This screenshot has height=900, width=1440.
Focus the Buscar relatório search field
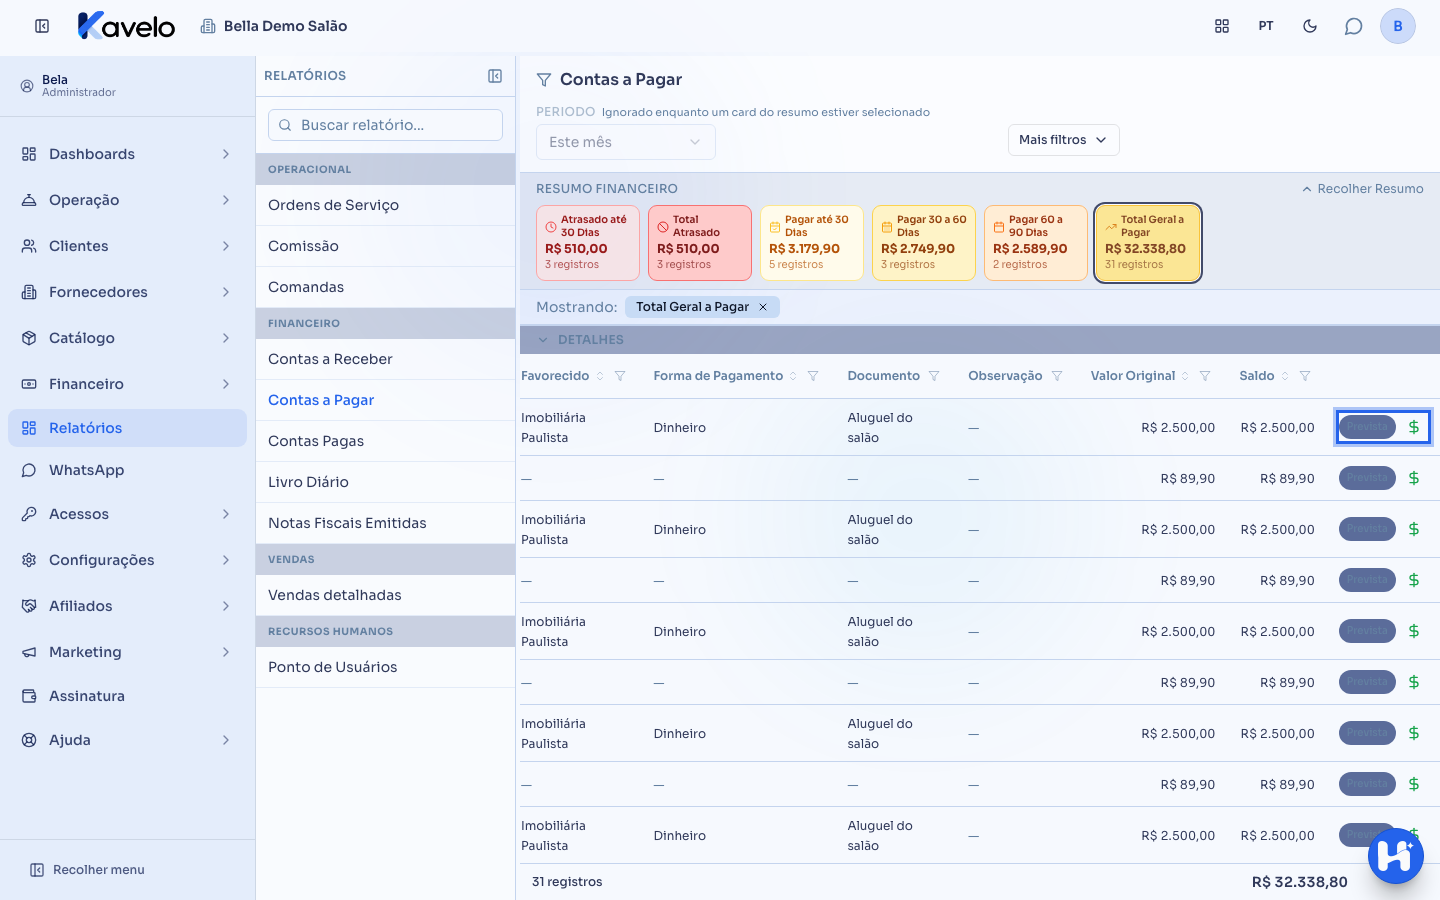pos(385,125)
